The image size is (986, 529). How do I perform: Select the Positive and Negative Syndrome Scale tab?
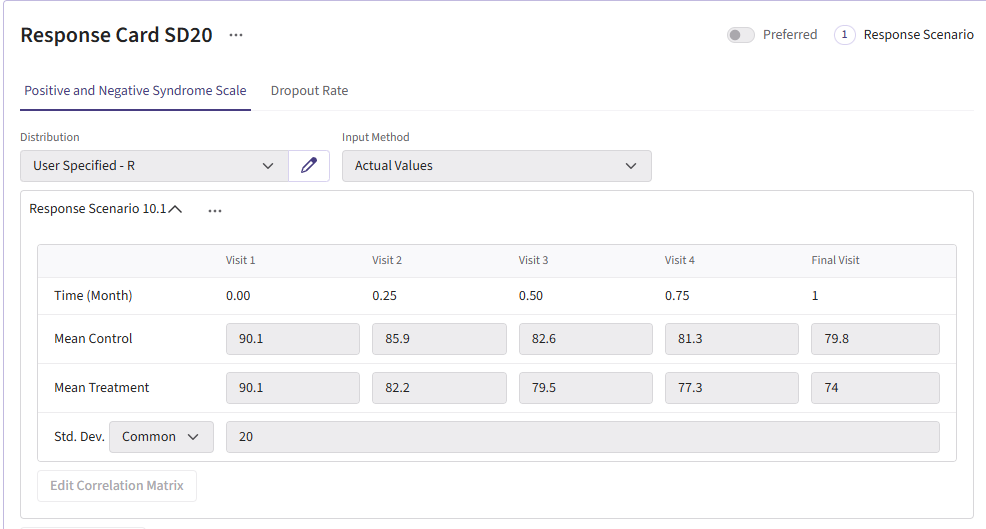(x=135, y=91)
